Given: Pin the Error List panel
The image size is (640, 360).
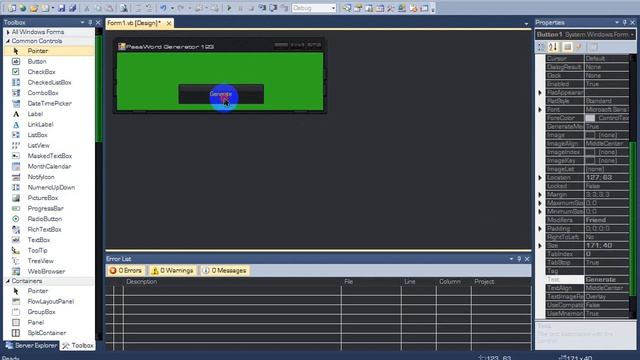Looking at the screenshot, I should (x=519, y=259).
